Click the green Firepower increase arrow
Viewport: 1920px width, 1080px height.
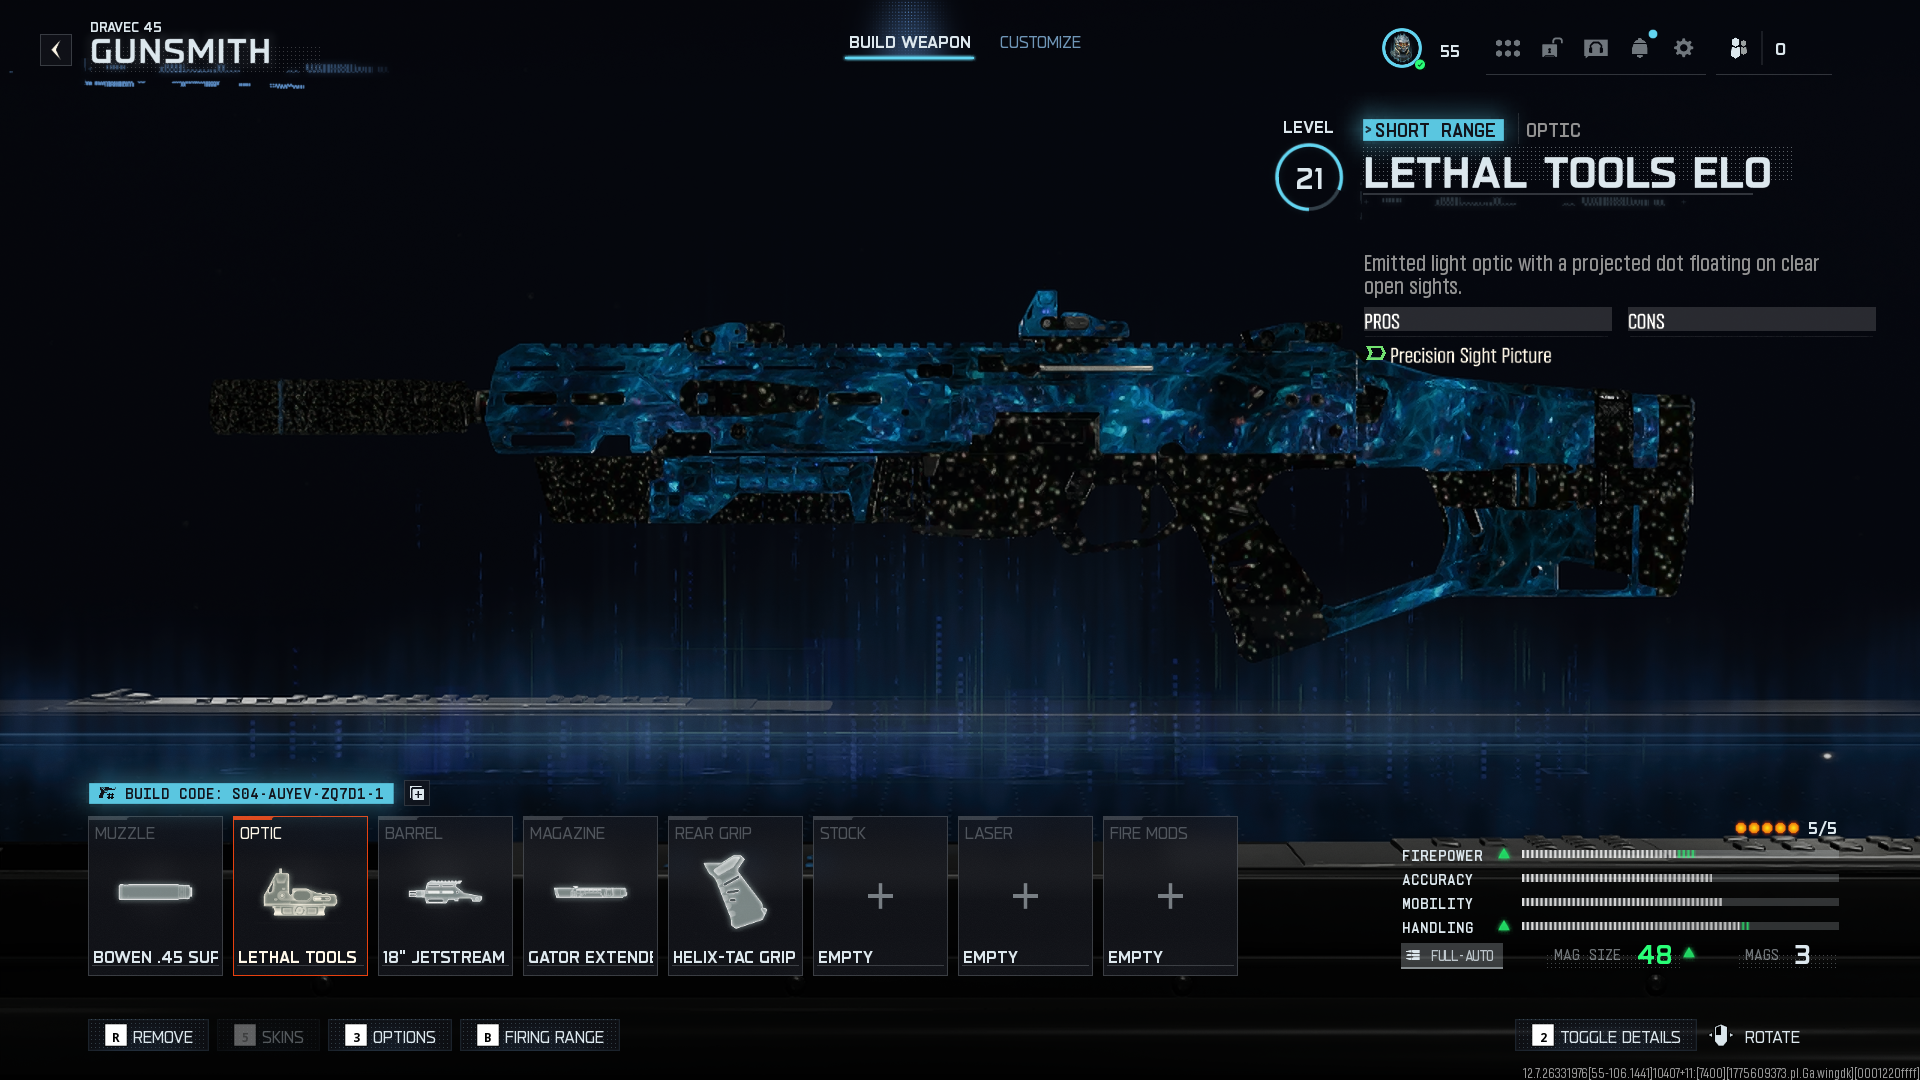(1504, 854)
